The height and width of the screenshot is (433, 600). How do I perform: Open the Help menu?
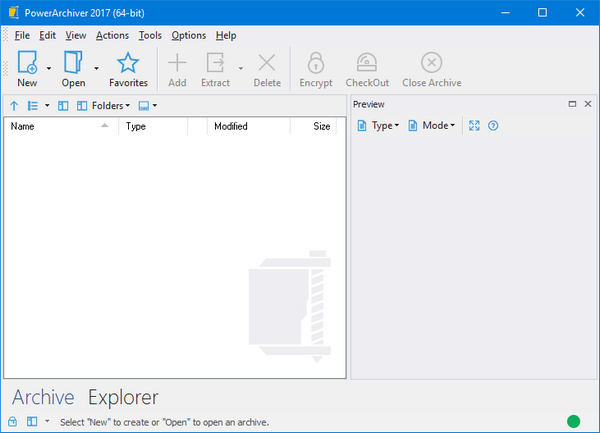pos(226,36)
